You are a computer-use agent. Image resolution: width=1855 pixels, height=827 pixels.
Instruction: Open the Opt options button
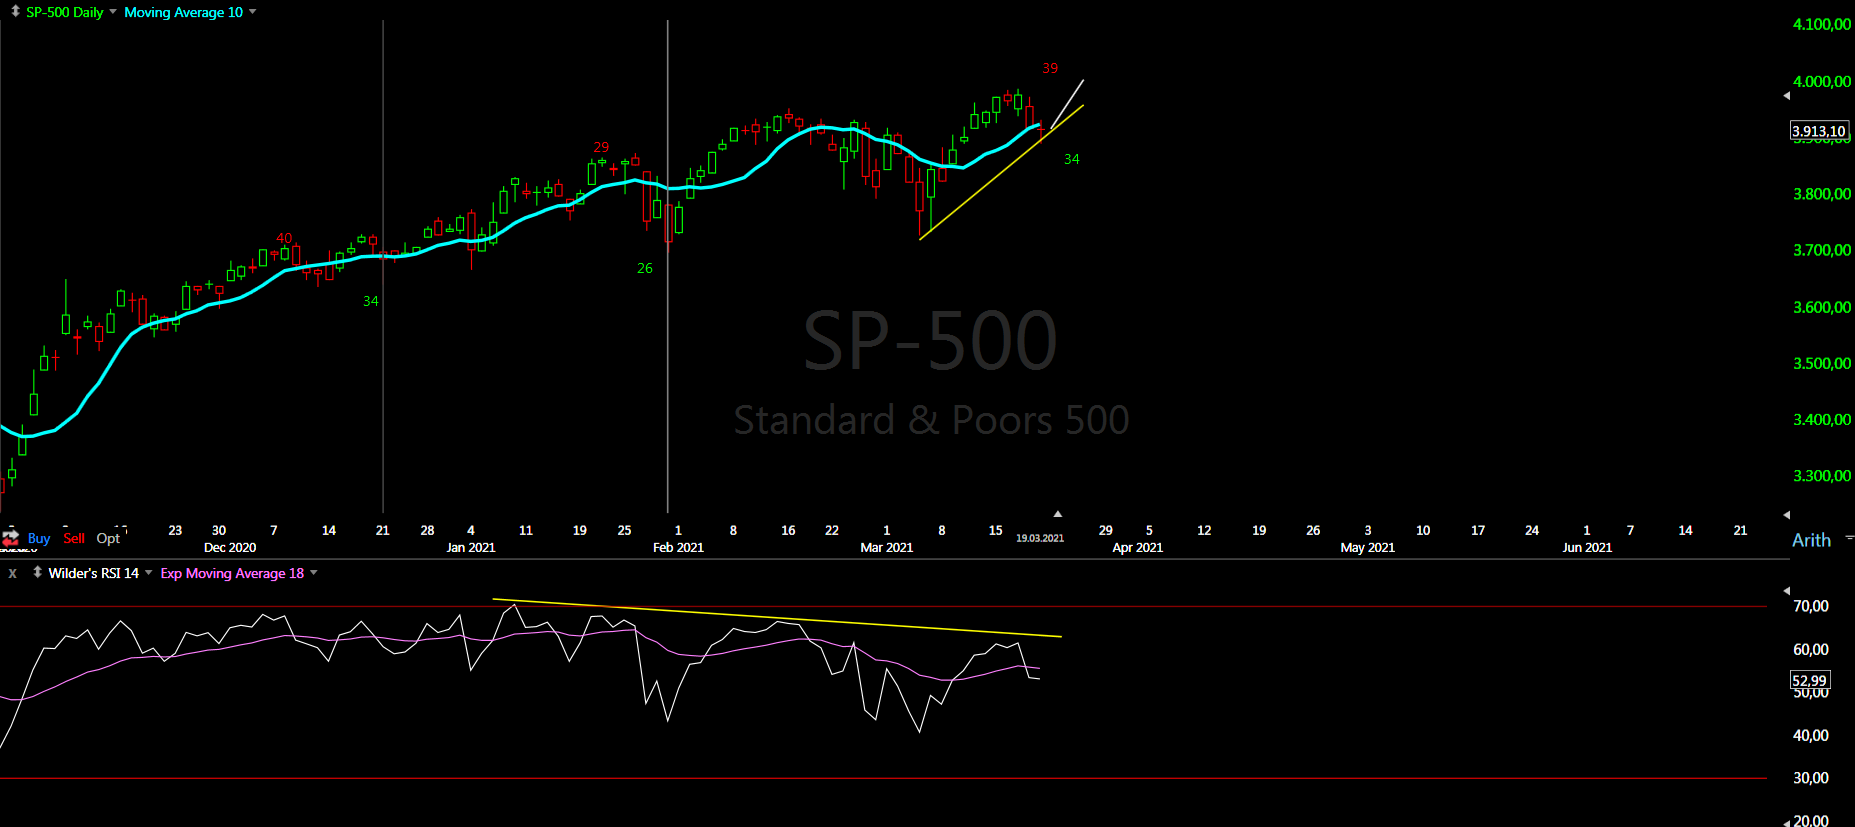(x=108, y=538)
